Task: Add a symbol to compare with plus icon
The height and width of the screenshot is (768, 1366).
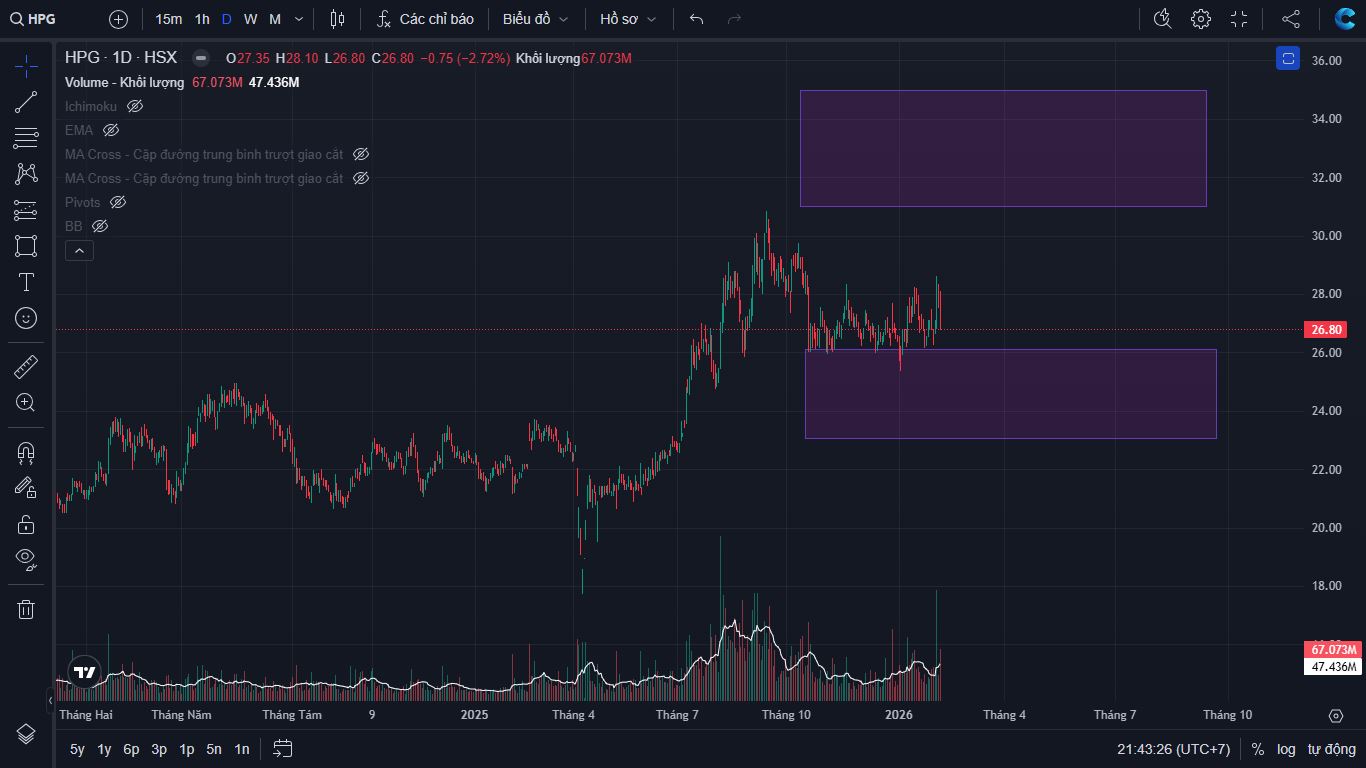Action: pyautogui.click(x=118, y=19)
